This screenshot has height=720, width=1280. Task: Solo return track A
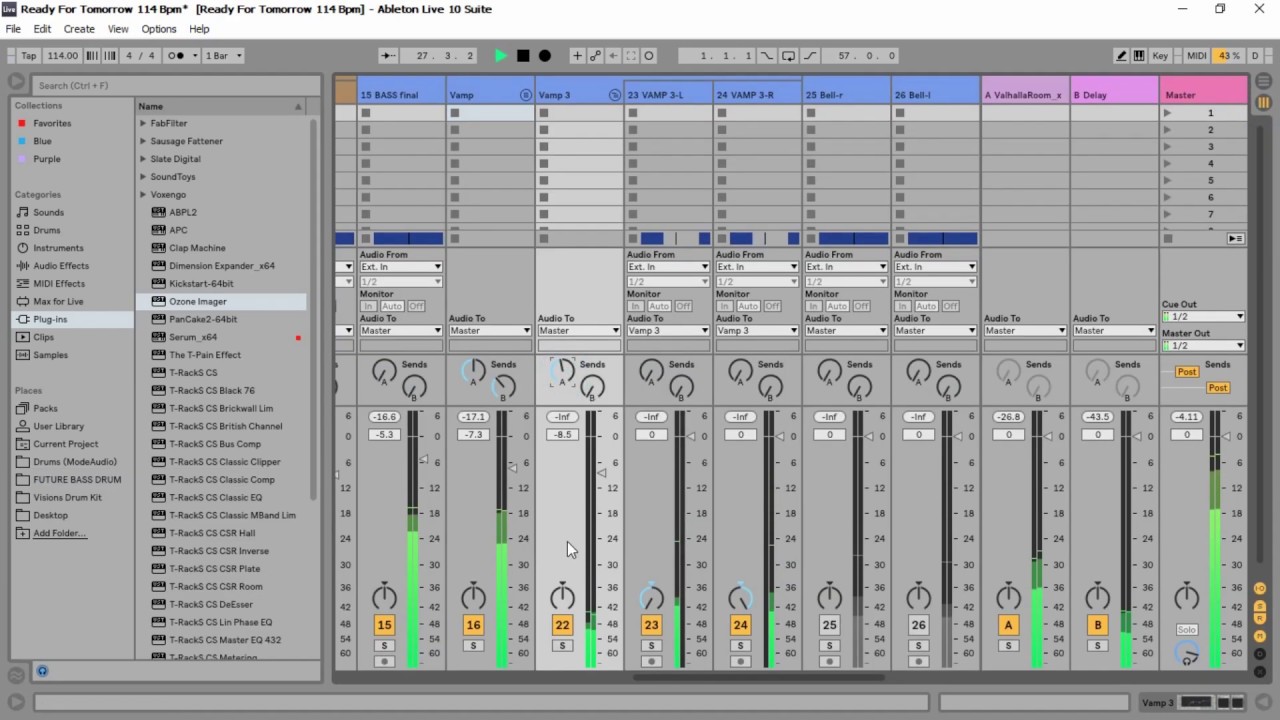pos(1008,646)
